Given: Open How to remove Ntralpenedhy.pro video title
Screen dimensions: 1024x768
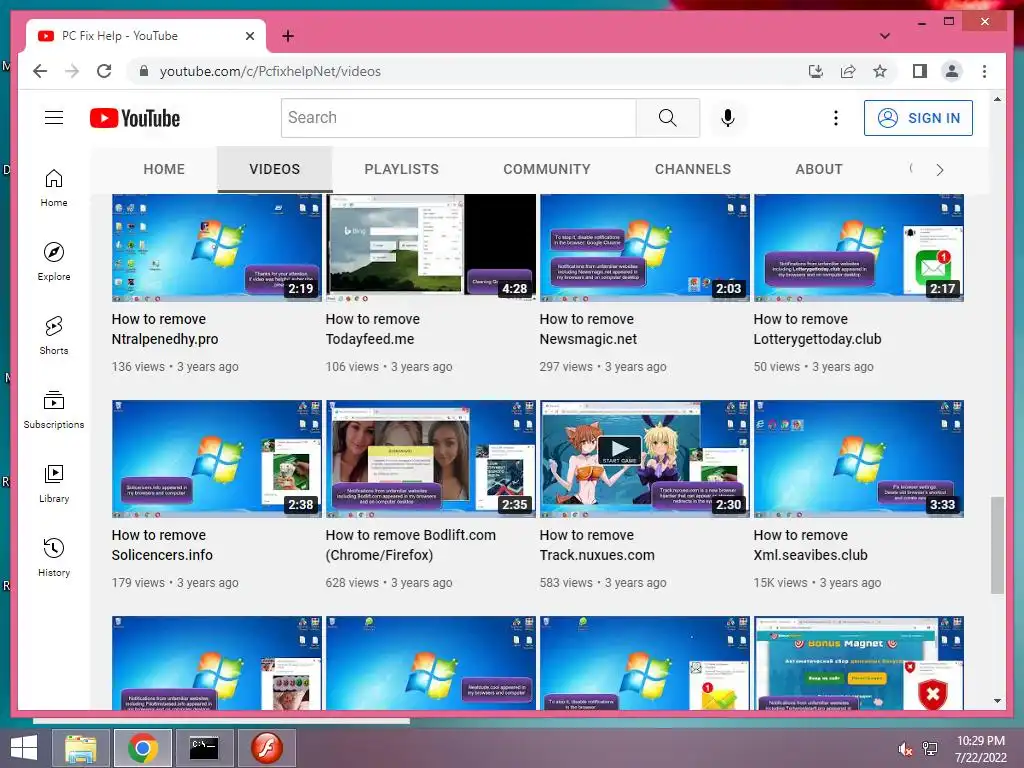Looking at the screenshot, I should tap(165, 329).
